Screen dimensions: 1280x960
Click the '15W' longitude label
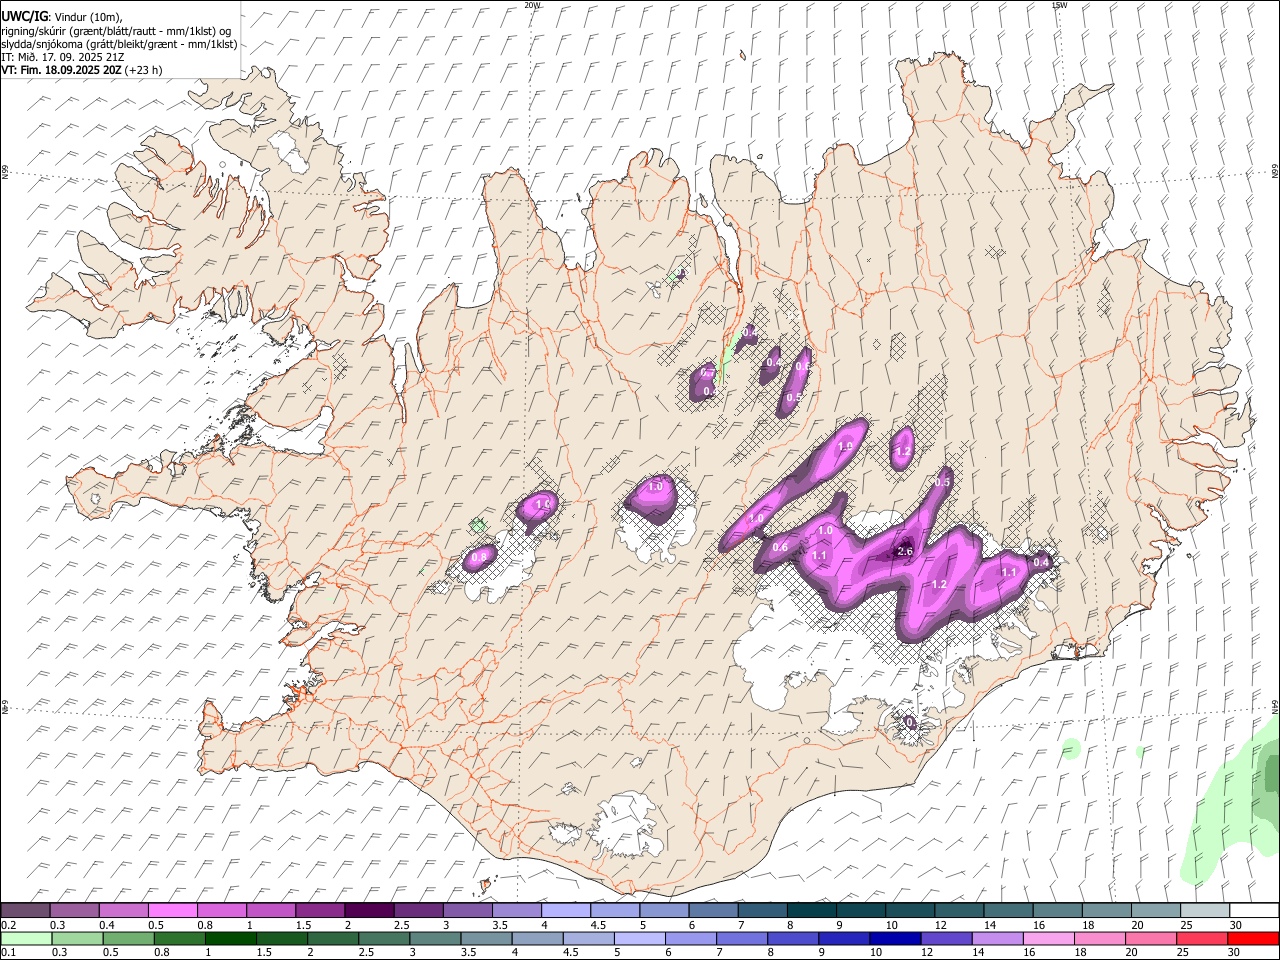pos(1059,5)
